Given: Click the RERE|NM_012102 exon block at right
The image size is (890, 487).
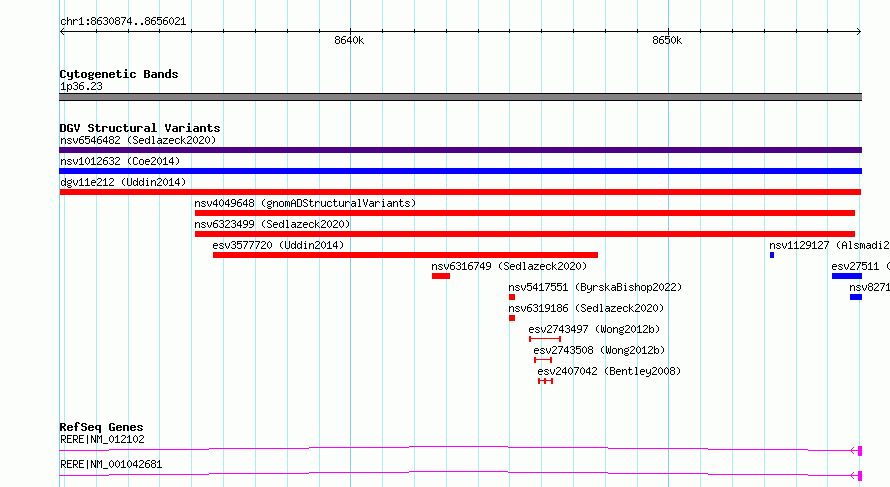Looking at the screenshot, I should tap(860, 451).
